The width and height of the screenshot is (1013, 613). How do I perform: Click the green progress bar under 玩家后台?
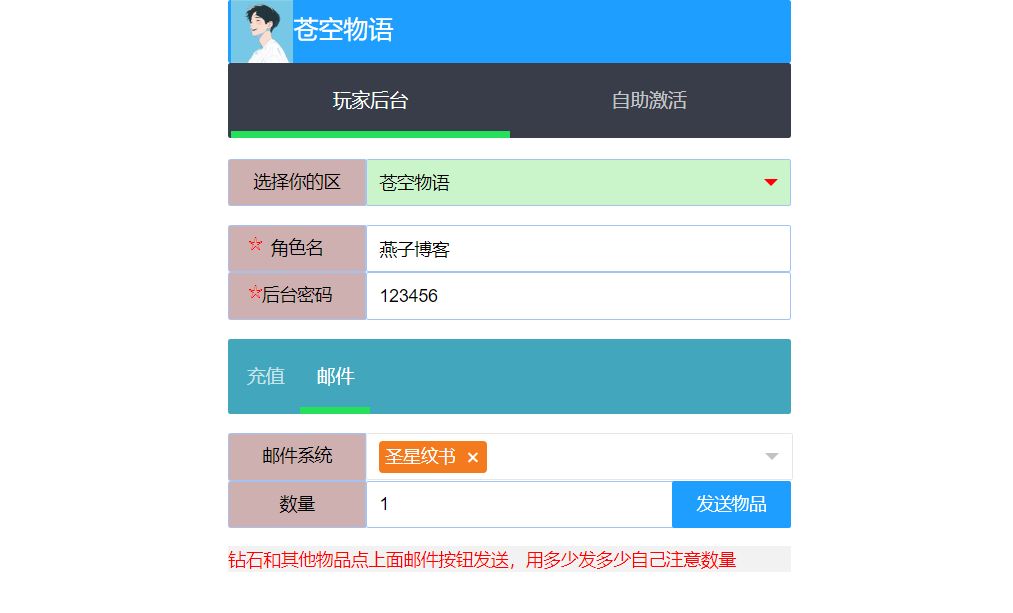coord(369,134)
